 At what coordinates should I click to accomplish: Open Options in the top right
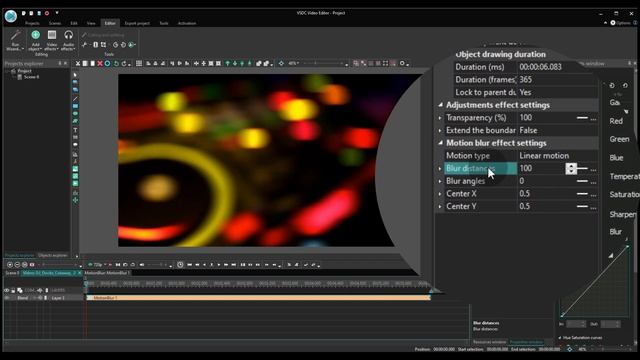point(621,23)
